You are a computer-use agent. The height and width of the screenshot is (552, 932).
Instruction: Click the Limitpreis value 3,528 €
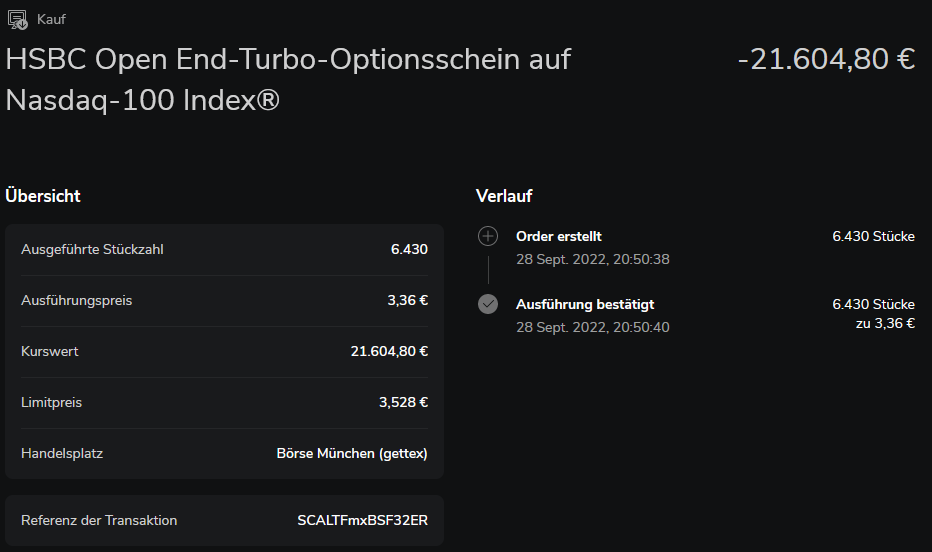click(403, 402)
